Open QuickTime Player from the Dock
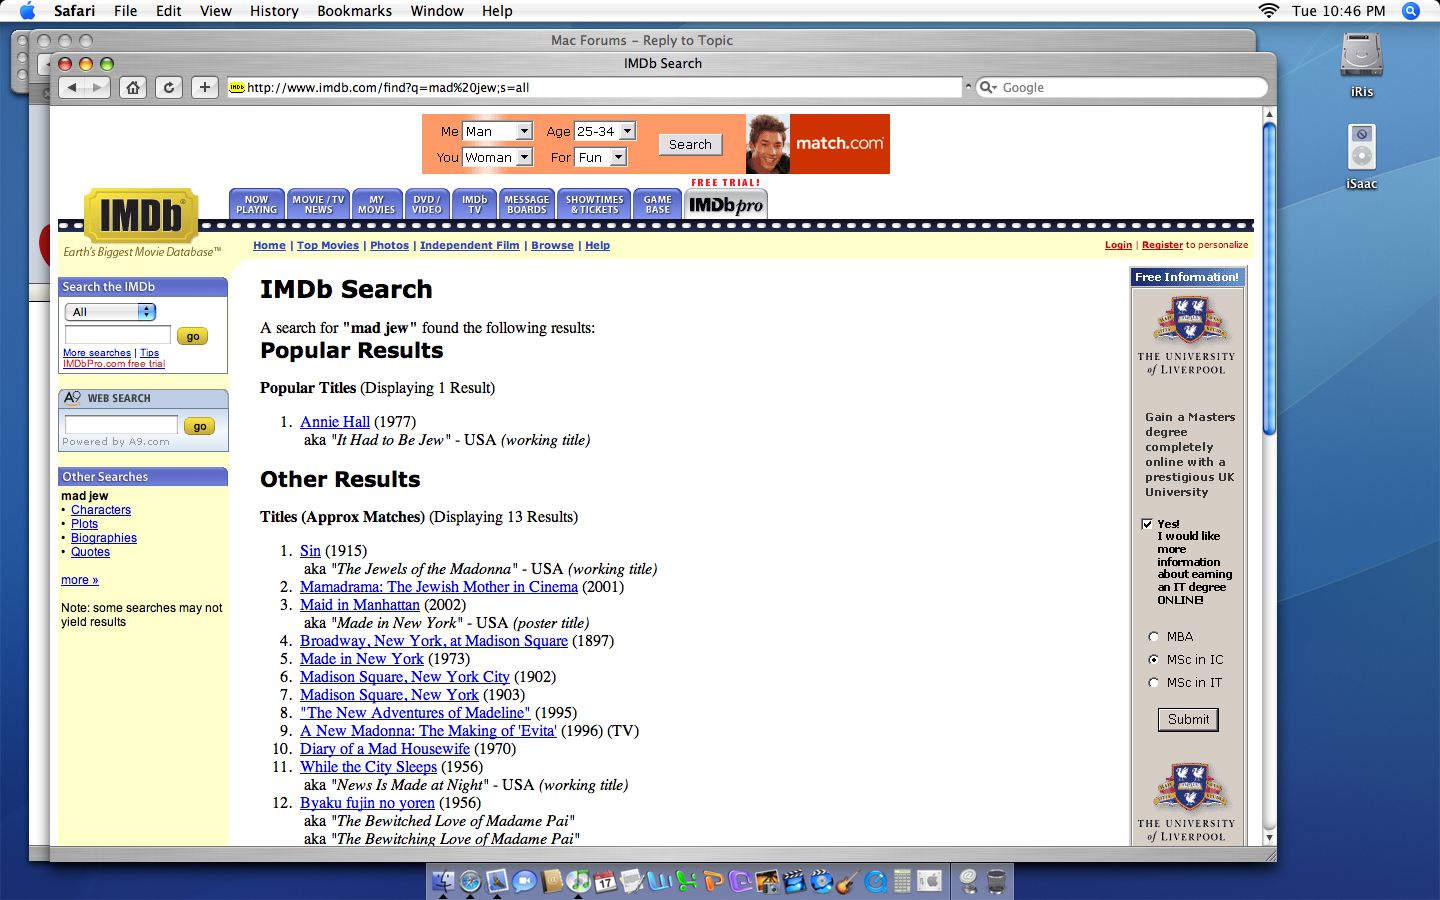This screenshot has width=1440, height=900. [x=875, y=881]
